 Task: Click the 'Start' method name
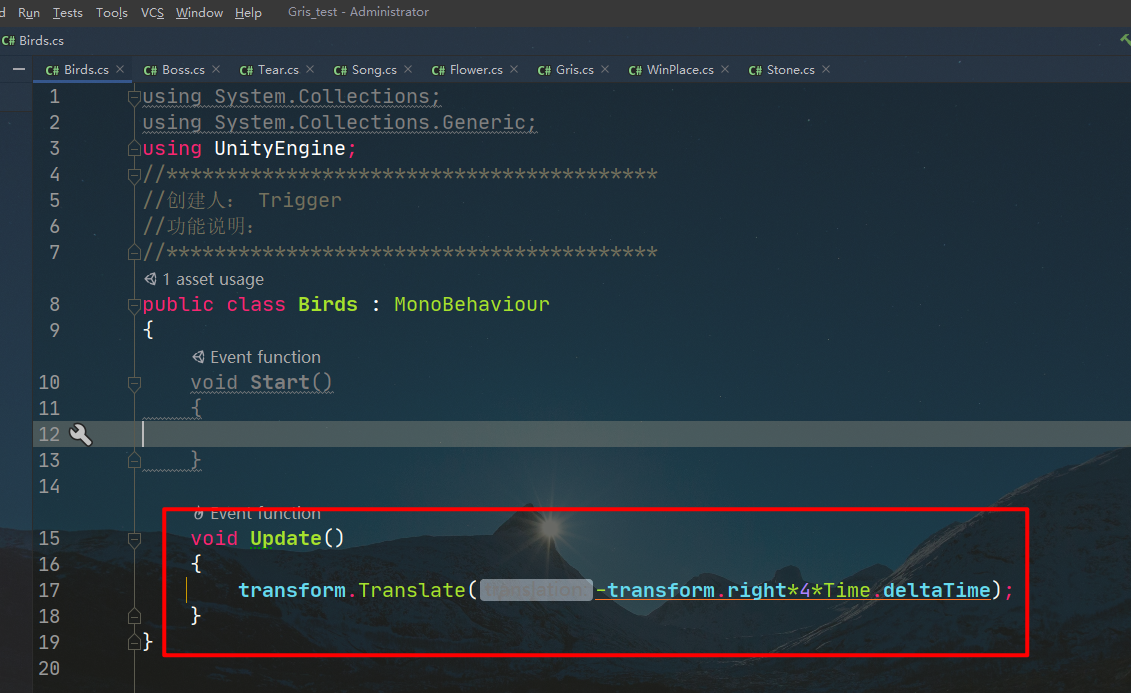(280, 382)
